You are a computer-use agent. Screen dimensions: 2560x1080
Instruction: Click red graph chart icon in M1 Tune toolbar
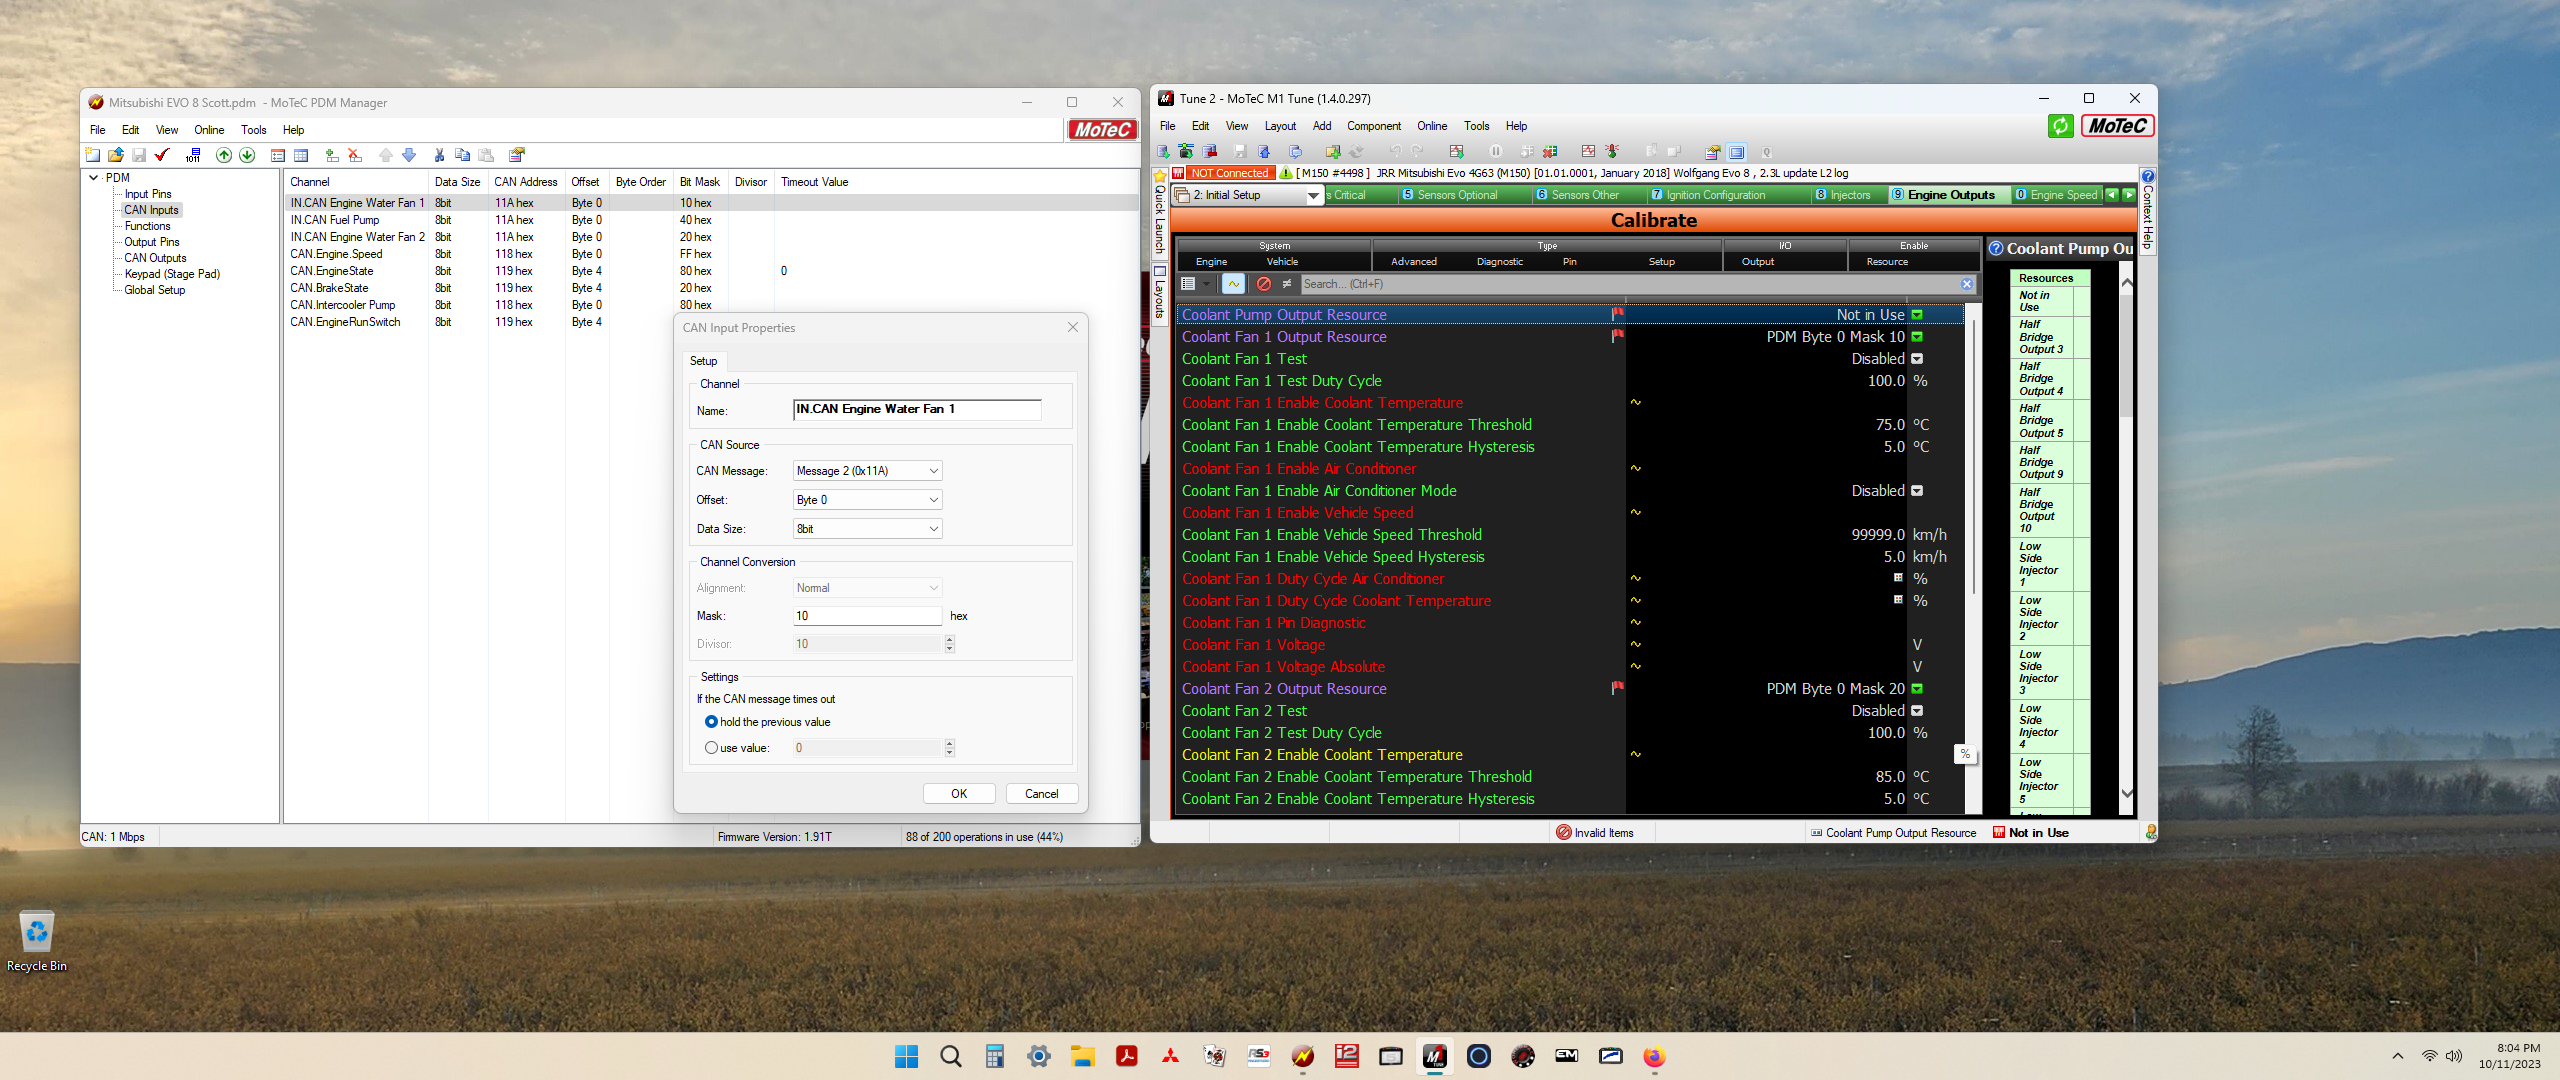(1588, 152)
